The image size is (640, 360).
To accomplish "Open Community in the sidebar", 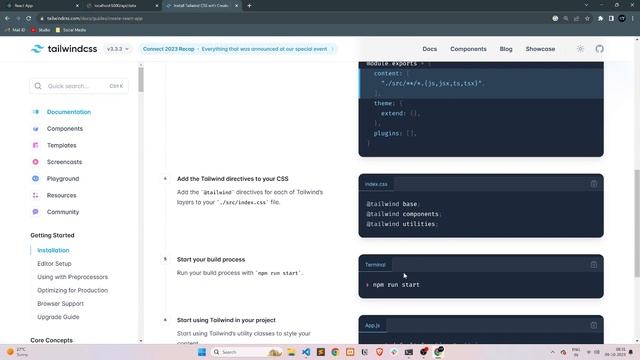I will [63, 212].
